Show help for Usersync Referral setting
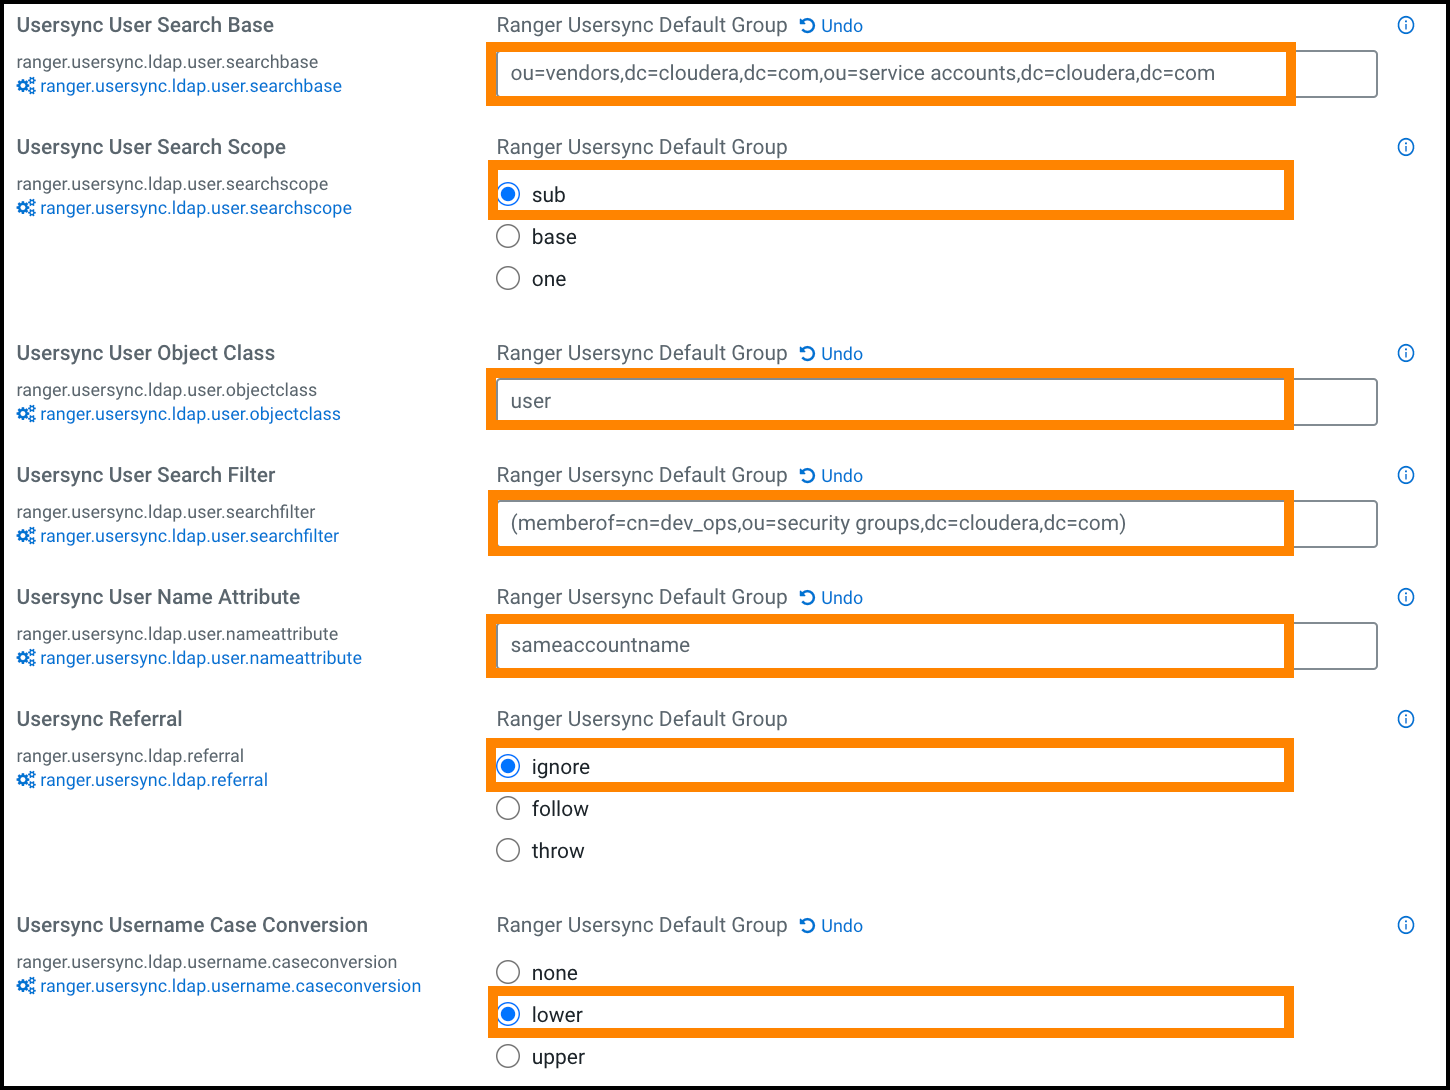Image resolution: width=1450 pixels, height=1090 pixels. click(x=1405, y=720)
